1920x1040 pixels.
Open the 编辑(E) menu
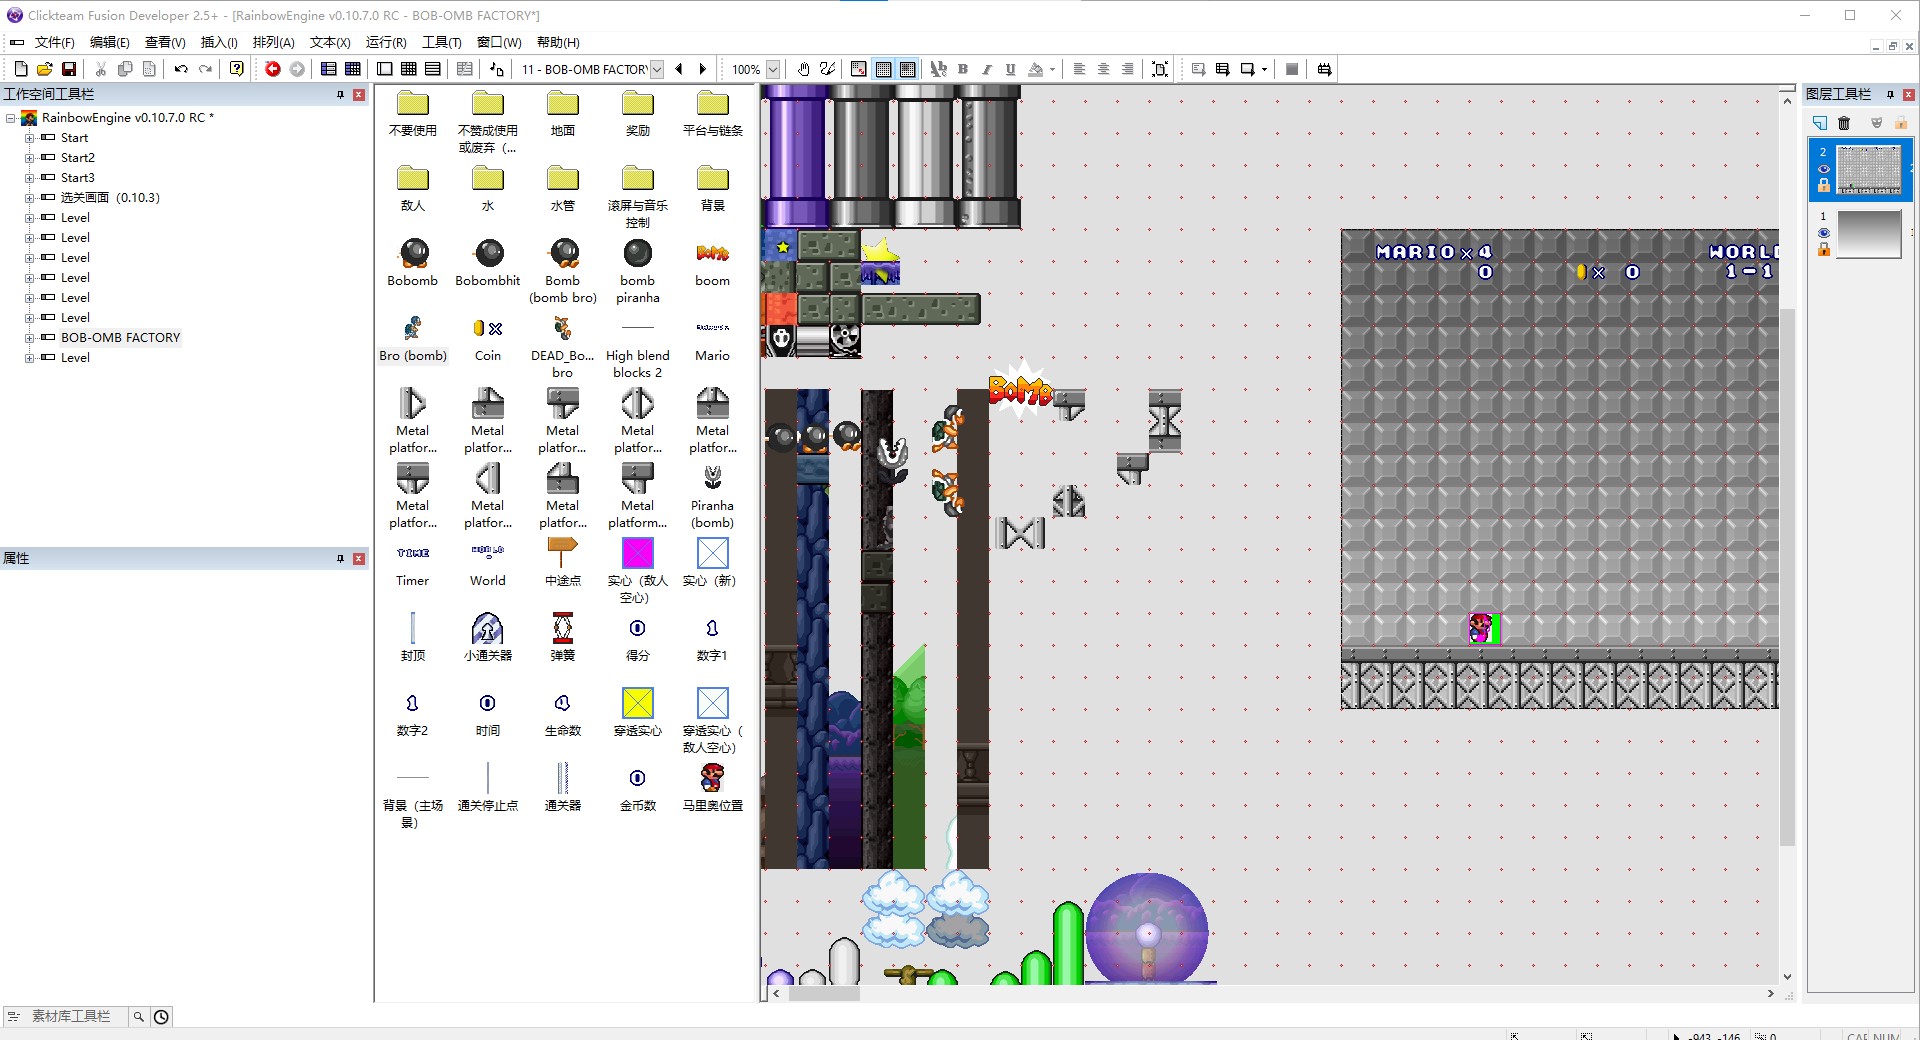pos(109,42)
